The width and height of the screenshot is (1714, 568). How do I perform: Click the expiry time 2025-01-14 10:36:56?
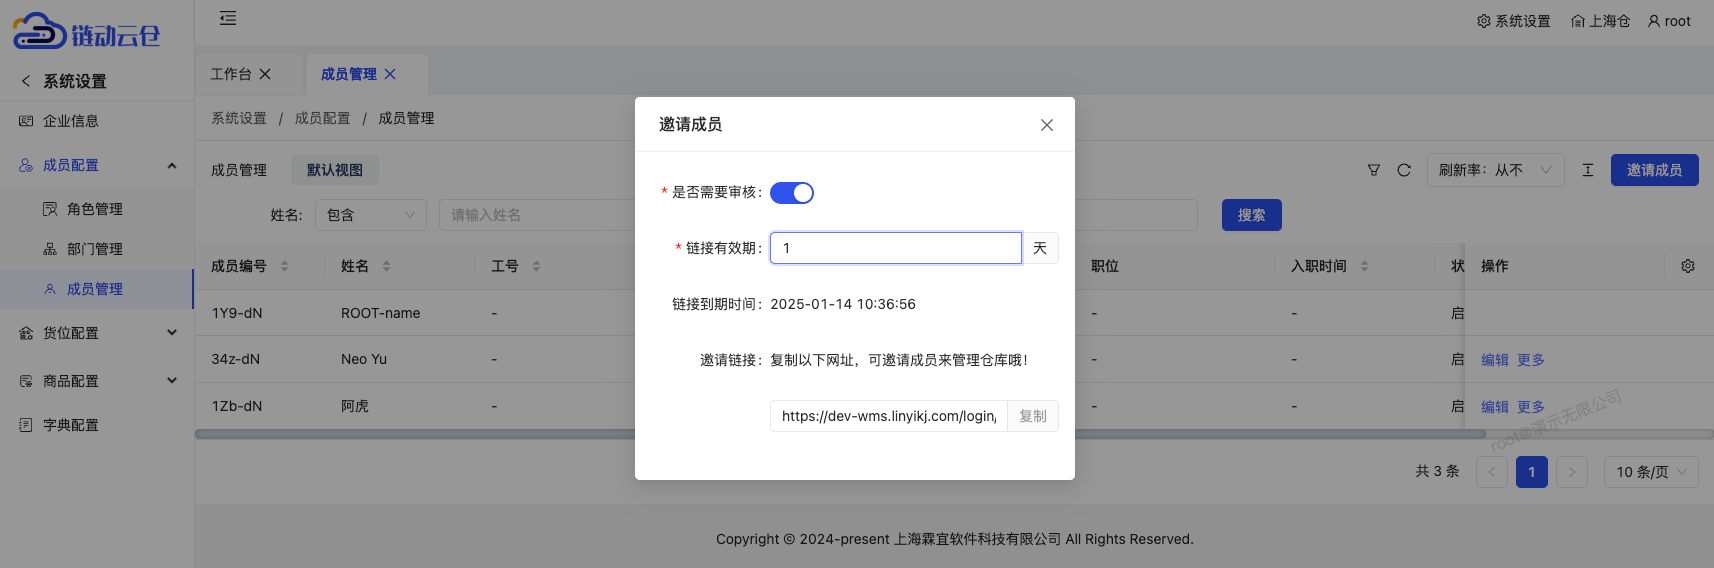point(843,304)
